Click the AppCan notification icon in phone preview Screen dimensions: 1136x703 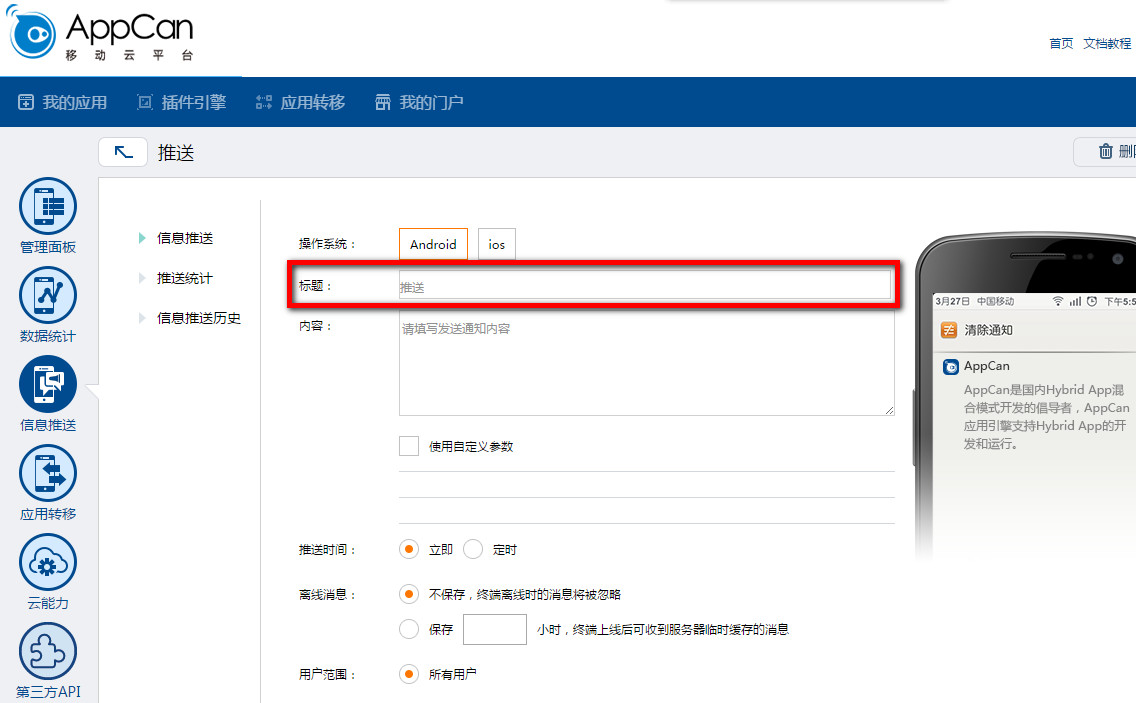(x=951, y=367)
